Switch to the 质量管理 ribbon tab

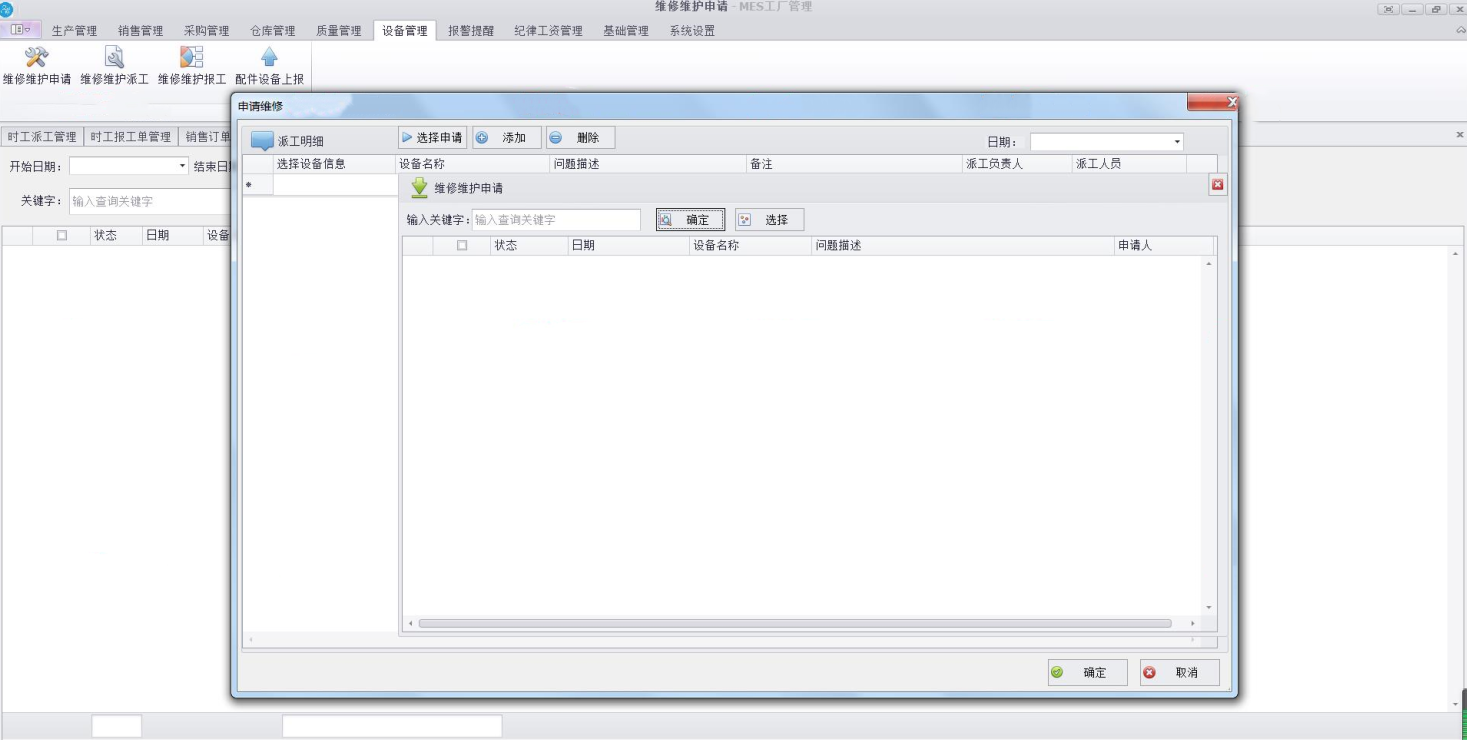tap(339, 31)
